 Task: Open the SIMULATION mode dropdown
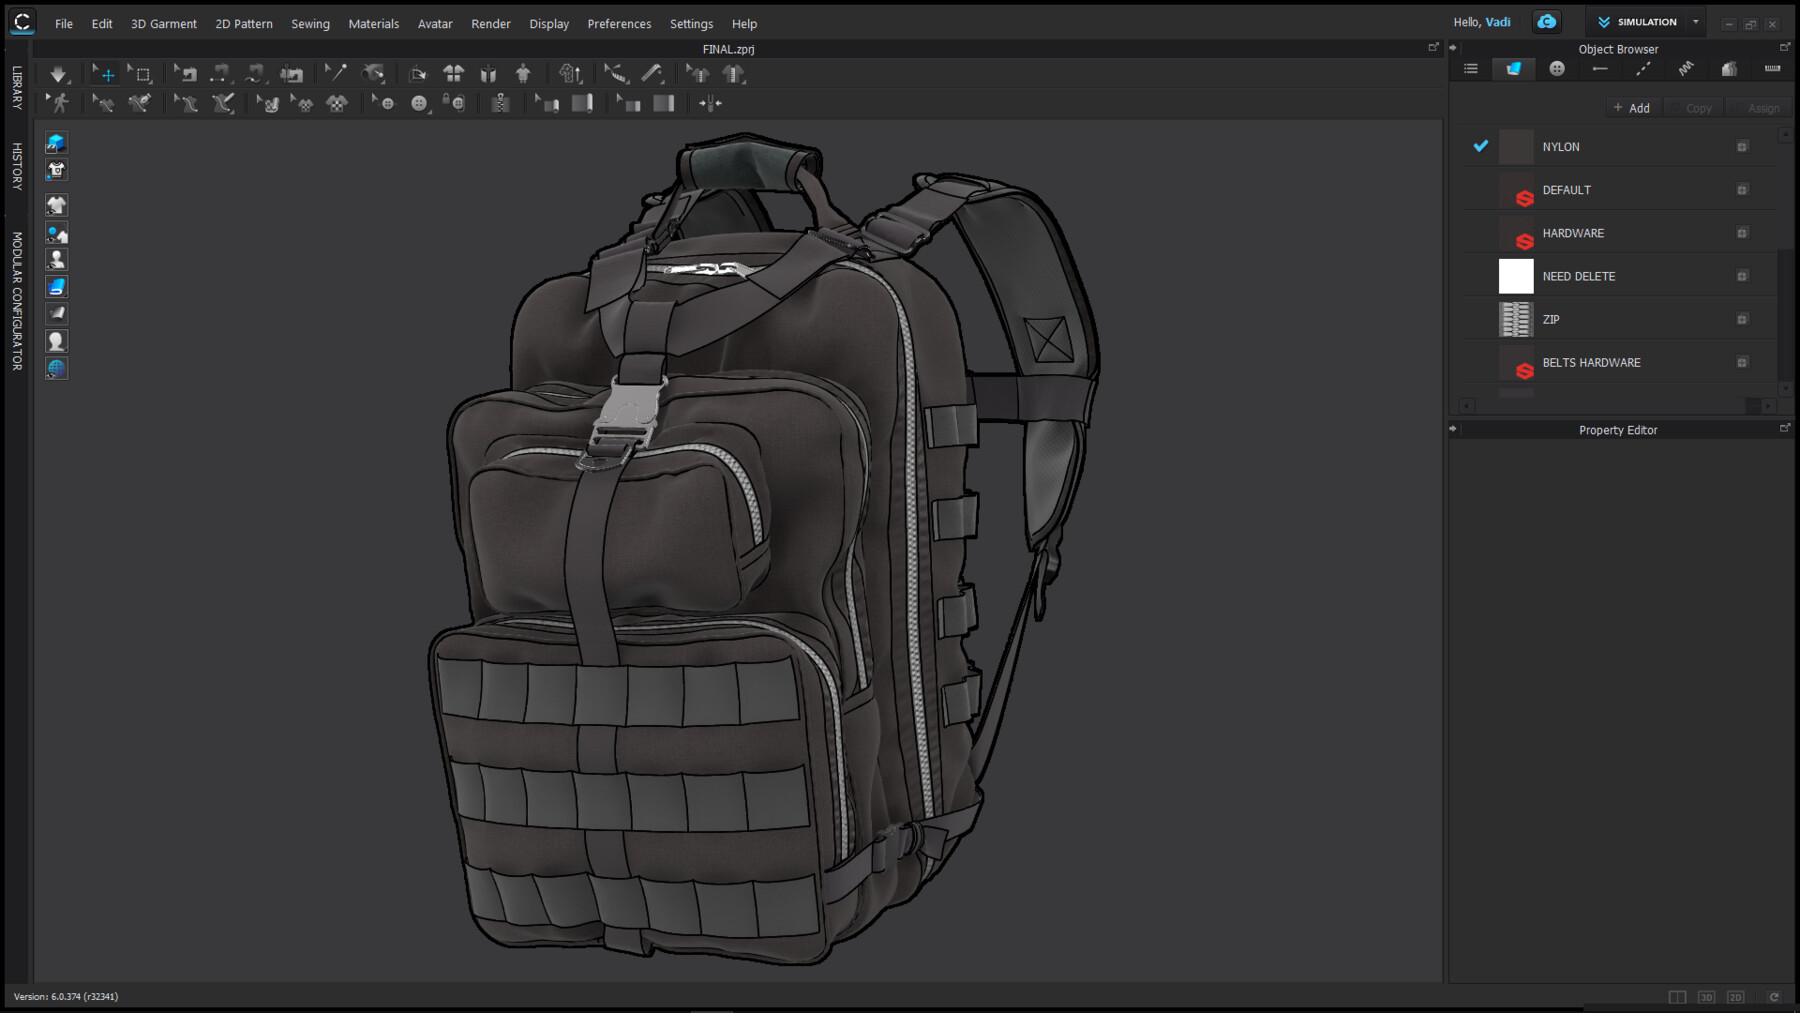click(x=1695, y=21)
